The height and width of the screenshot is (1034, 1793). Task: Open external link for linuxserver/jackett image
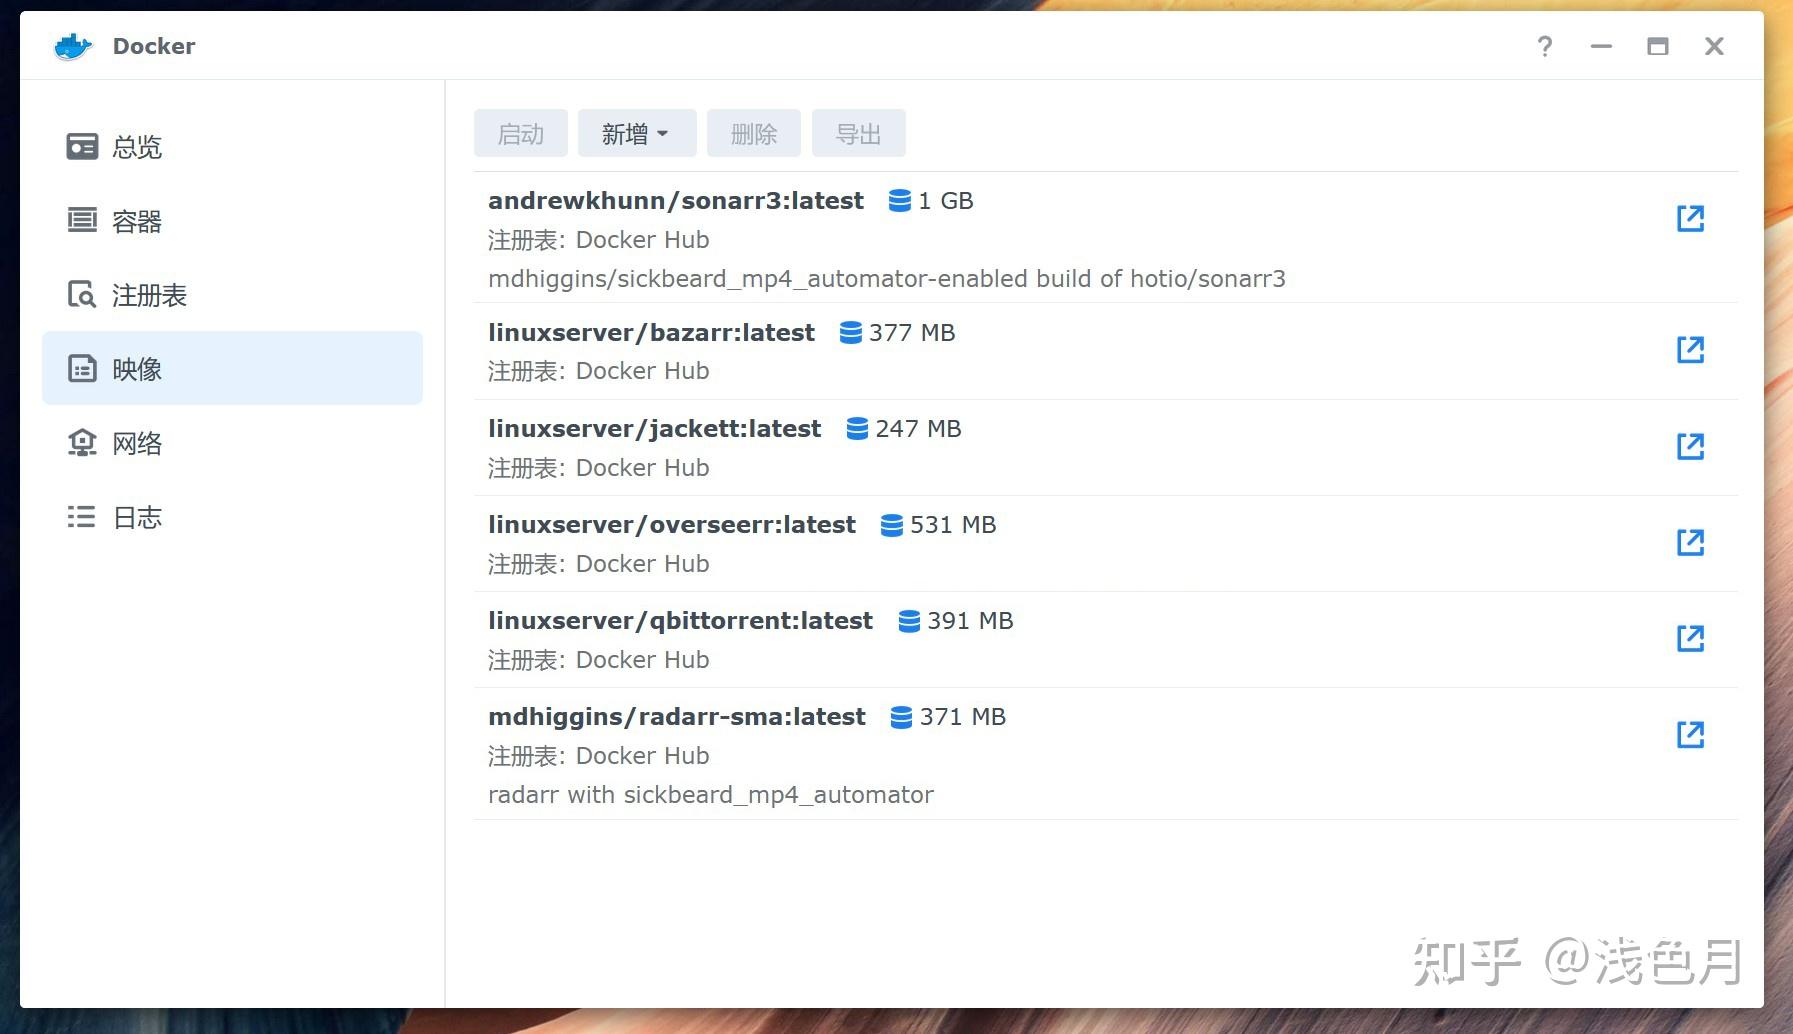tap(1690, 446)
